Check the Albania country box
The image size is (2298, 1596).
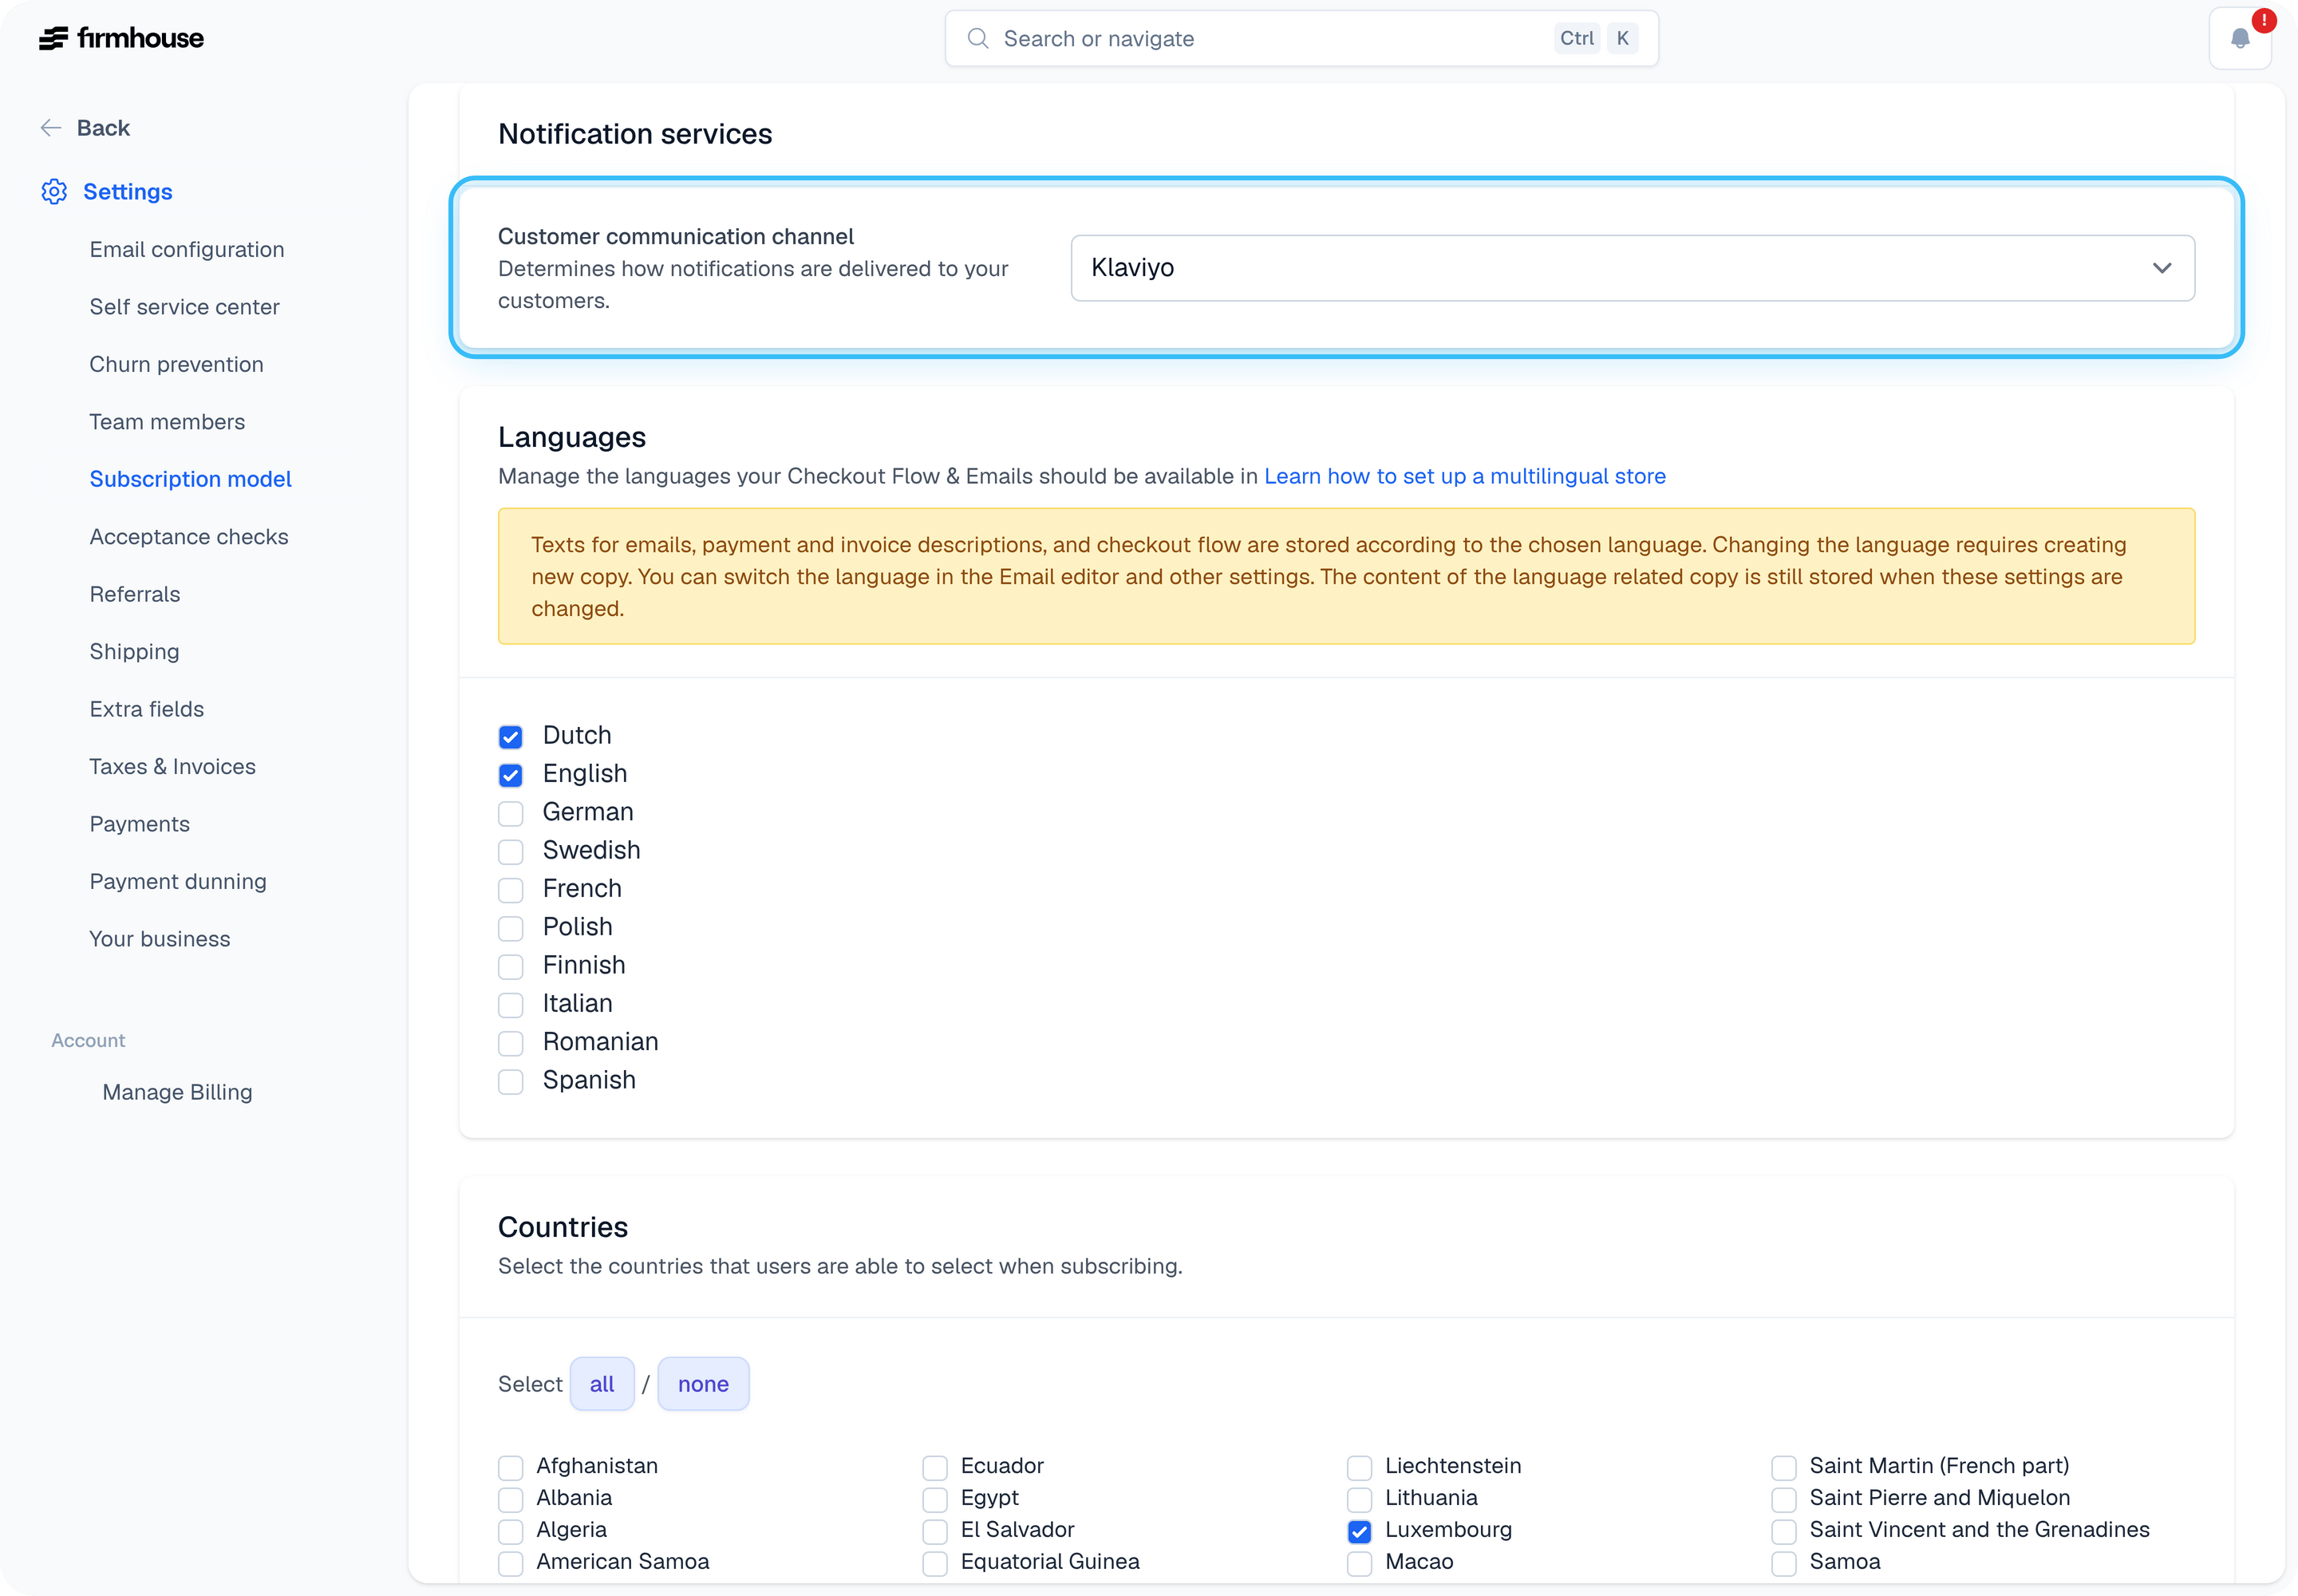511,1499
